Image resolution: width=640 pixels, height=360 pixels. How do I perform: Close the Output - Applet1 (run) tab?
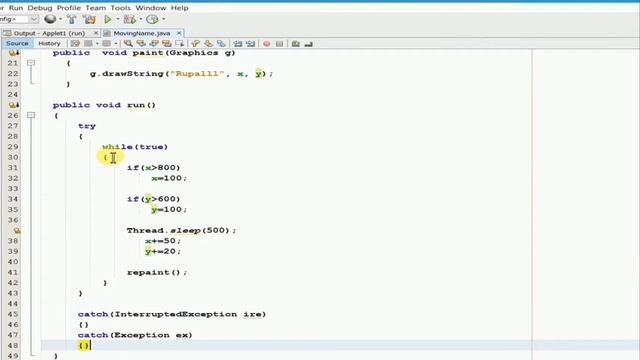[x=96, y=33]
